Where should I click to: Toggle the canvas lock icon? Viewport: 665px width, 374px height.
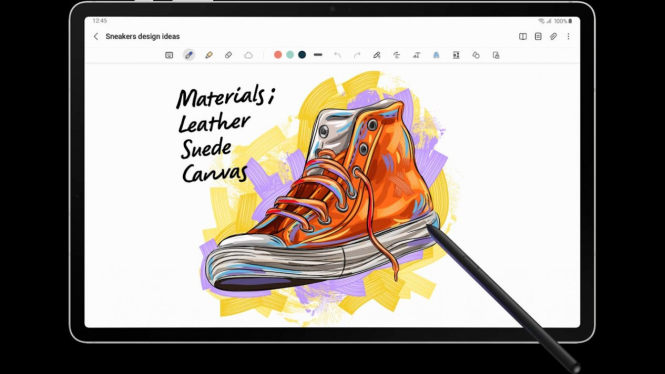click(x=496, y=55)
